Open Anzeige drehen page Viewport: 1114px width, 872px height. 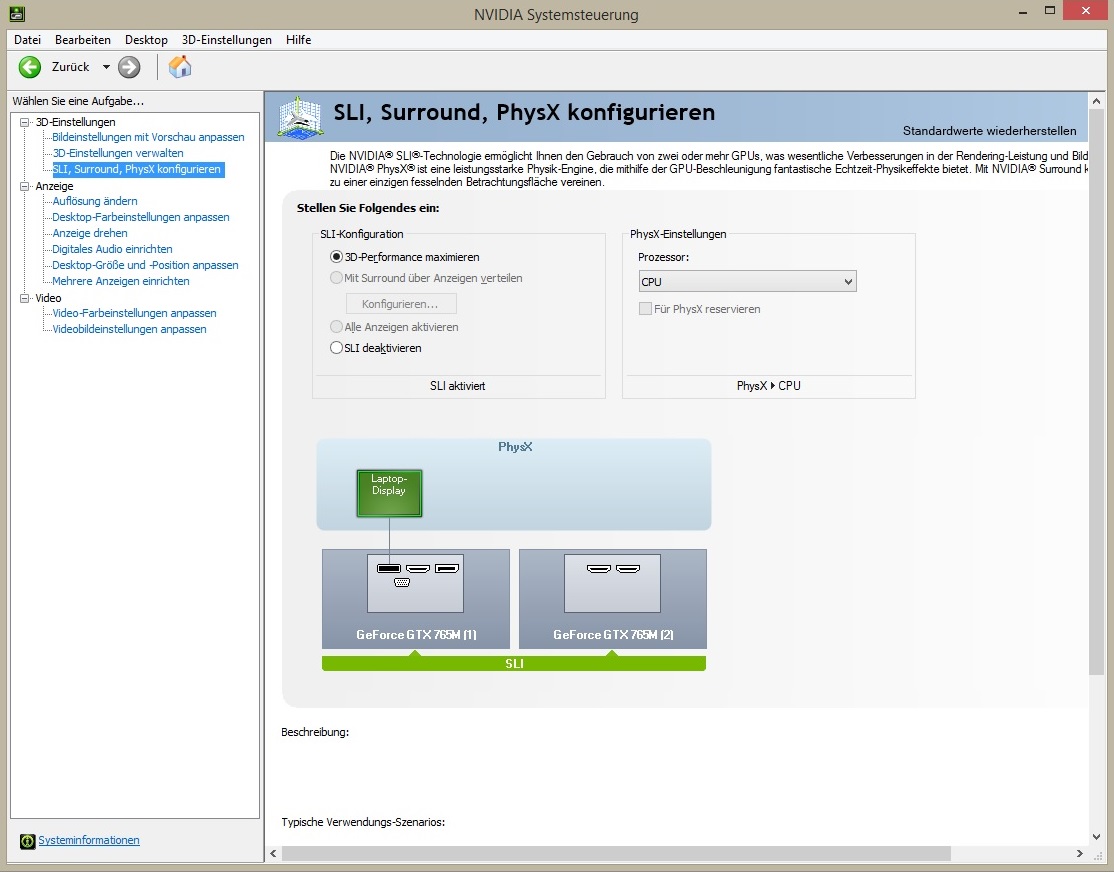click(x=90, y=233)
